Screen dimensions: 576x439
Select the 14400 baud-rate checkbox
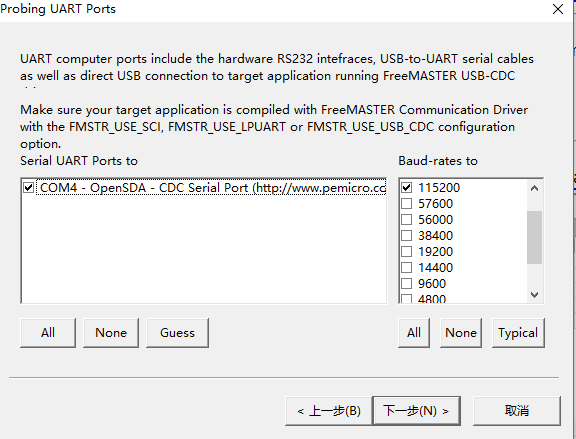coord(406,267)
